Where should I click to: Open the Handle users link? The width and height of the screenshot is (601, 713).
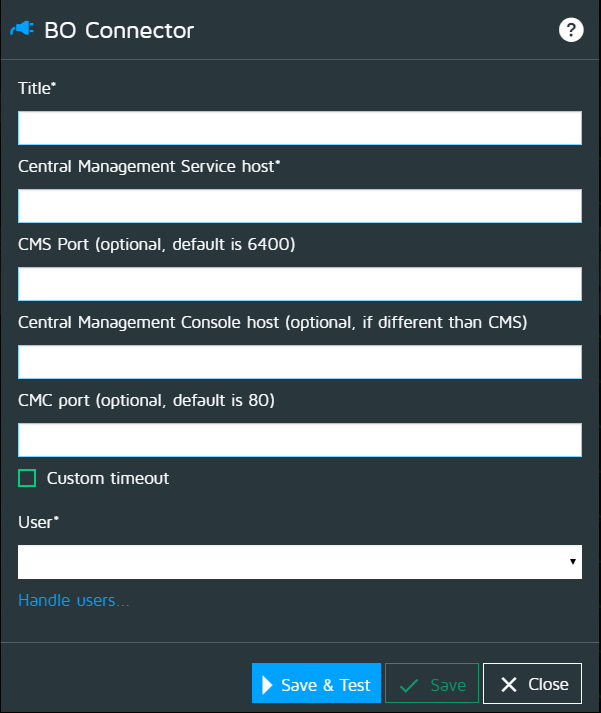74,600
